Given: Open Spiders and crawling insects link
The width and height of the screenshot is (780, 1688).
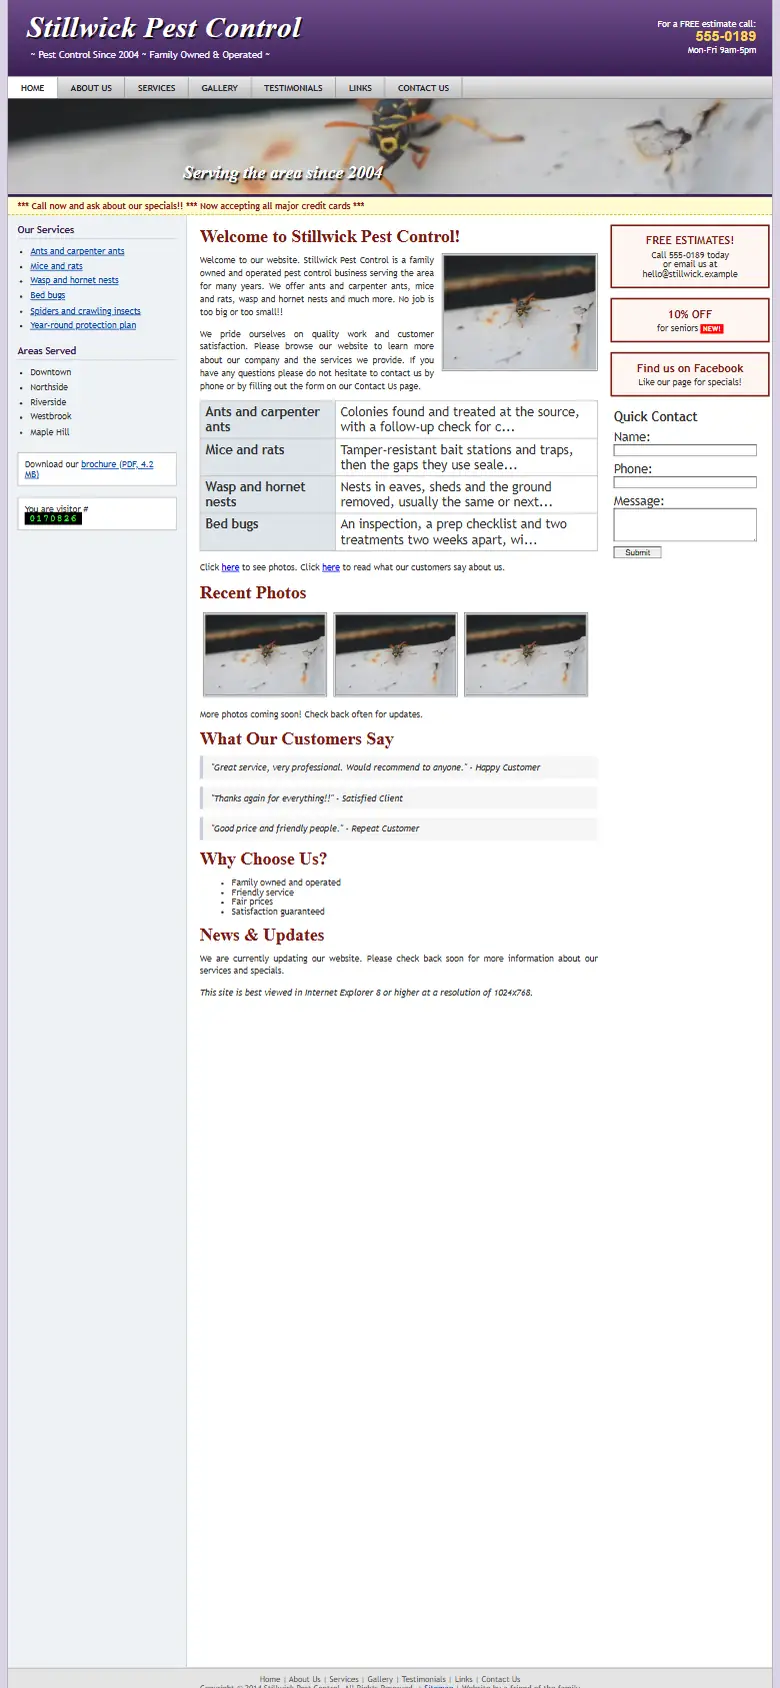Looking at the screenshot, I should tap(85, 311).
